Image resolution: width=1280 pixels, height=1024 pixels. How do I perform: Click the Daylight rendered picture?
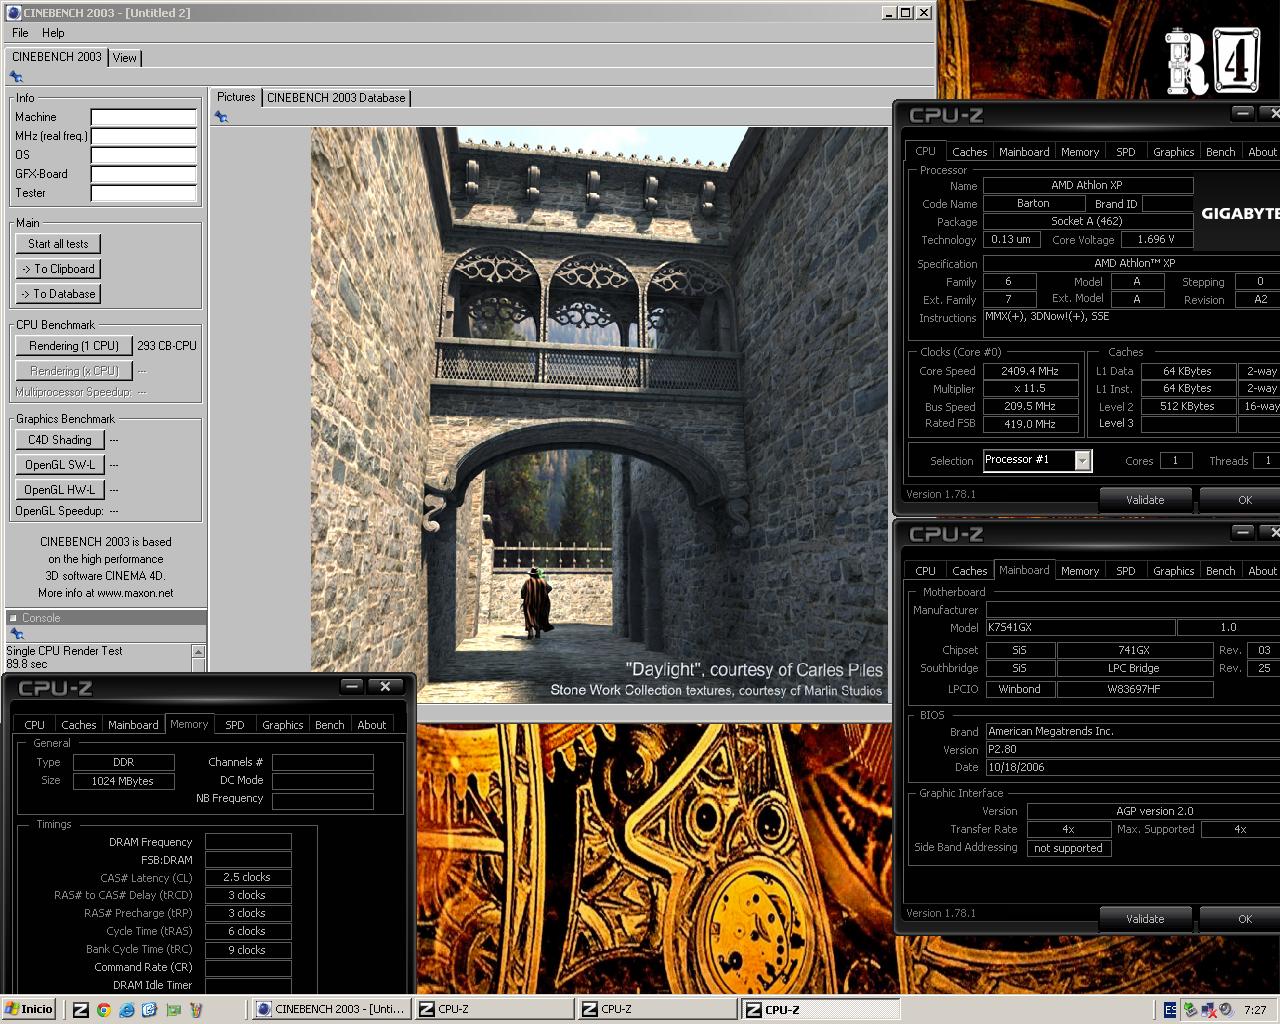(600, 414)
